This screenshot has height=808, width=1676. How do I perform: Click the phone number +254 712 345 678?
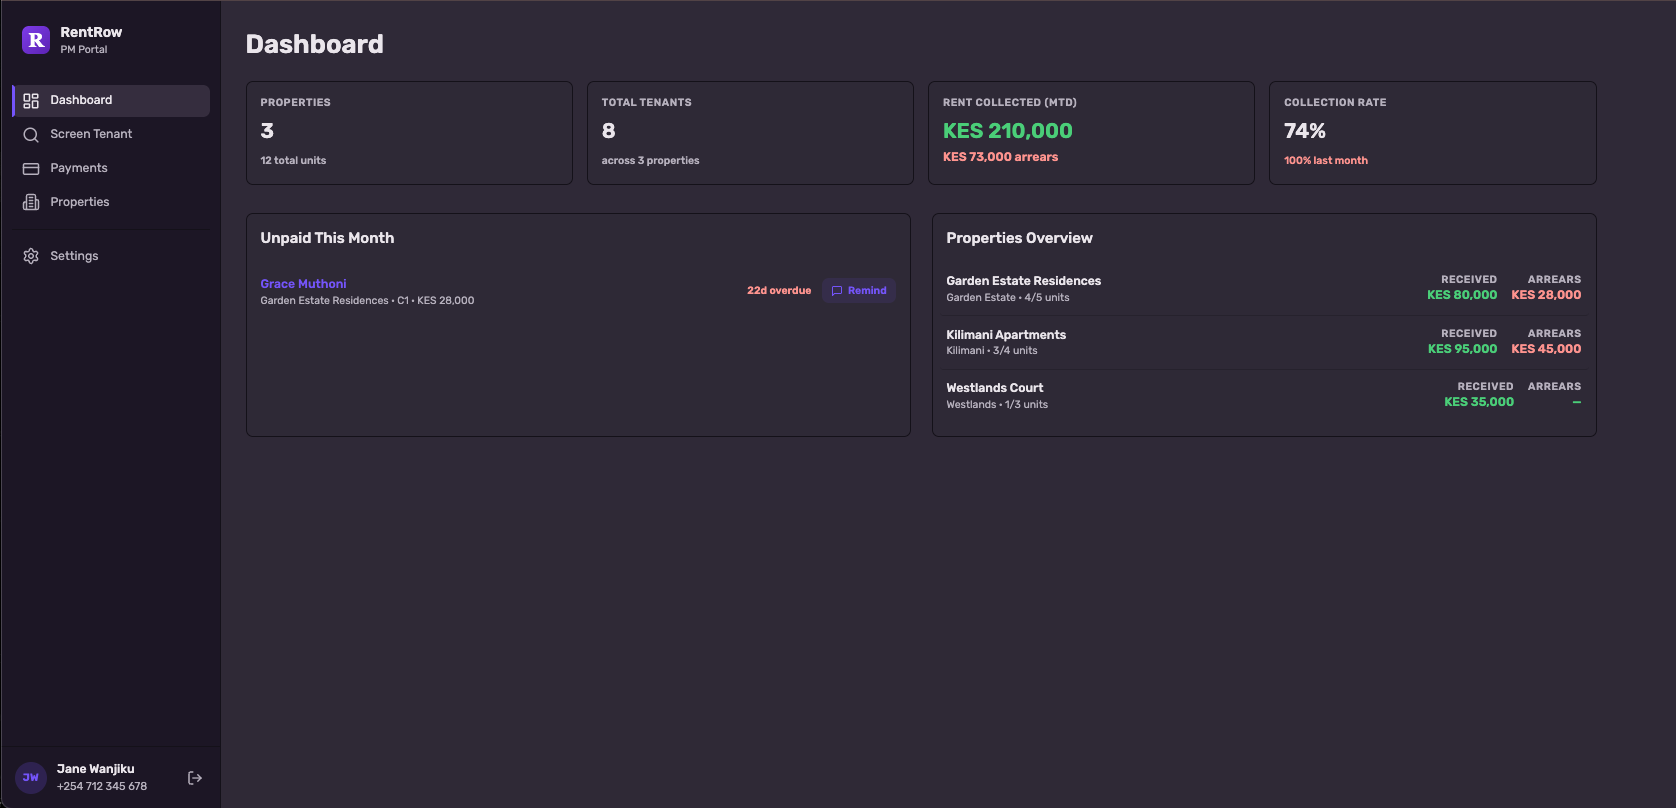click(102, 786)
